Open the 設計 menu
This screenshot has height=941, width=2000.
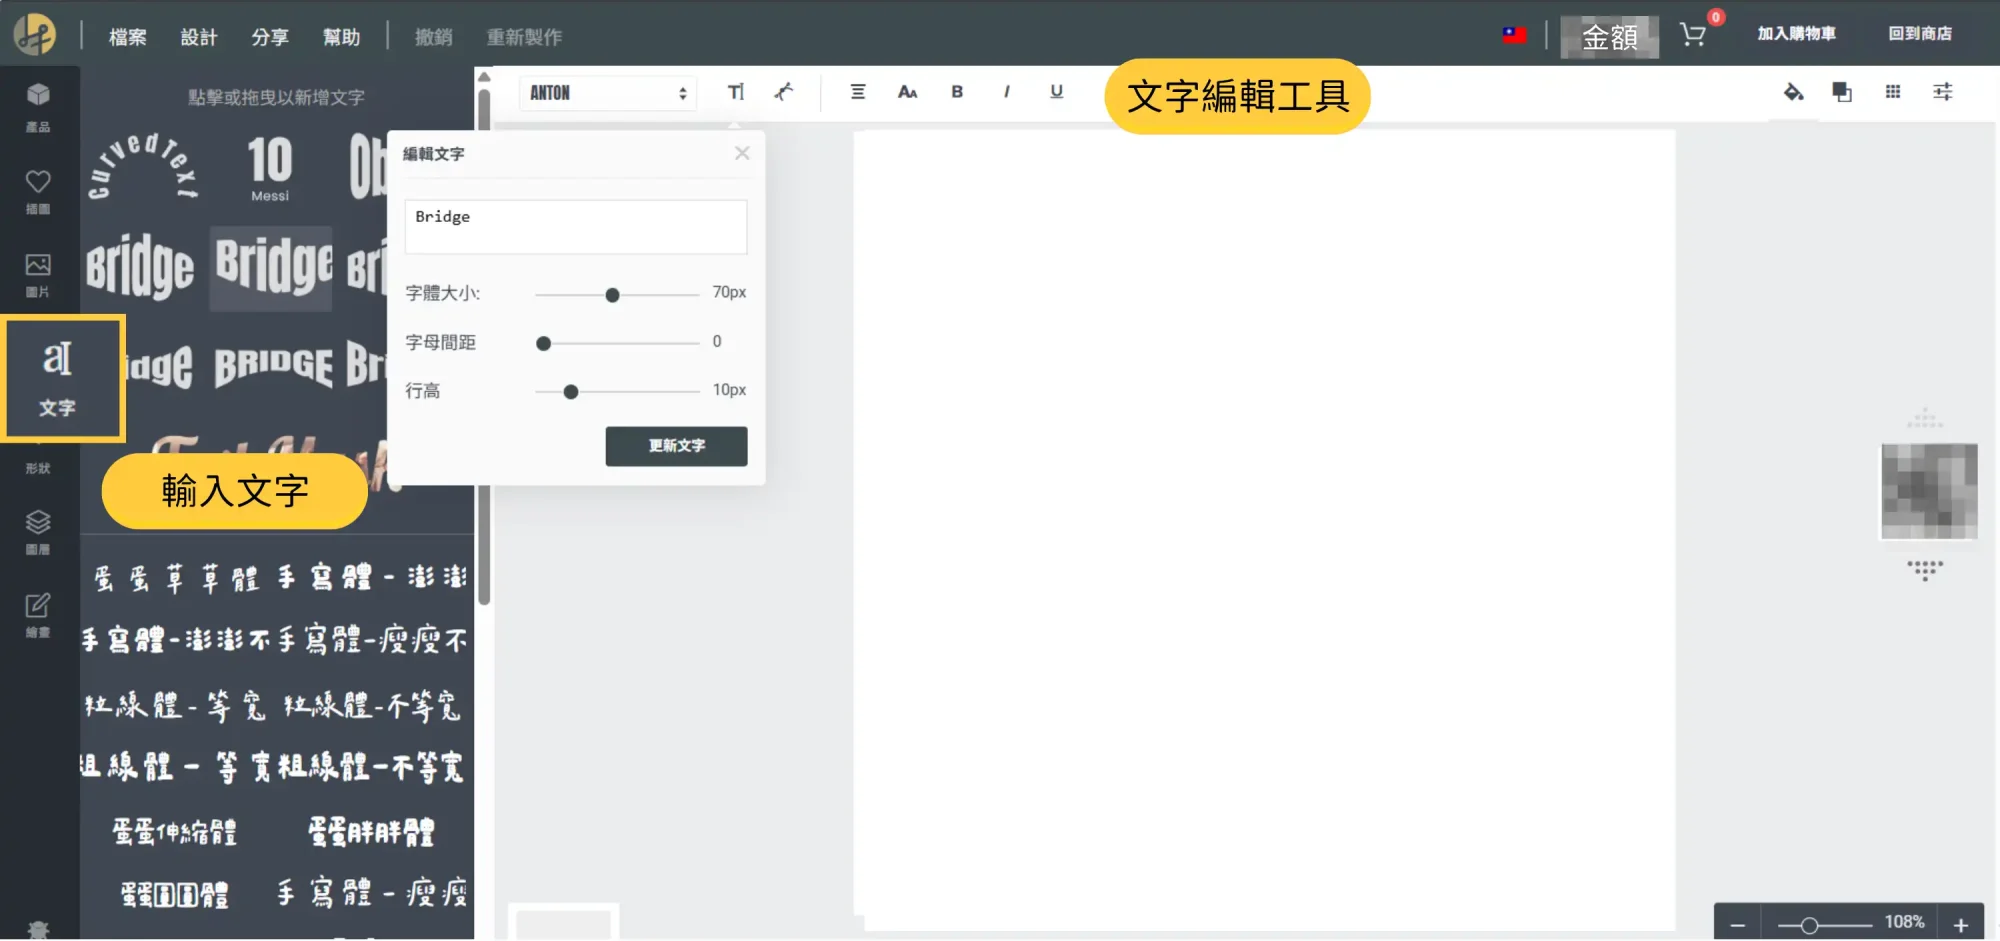[198, 37]
